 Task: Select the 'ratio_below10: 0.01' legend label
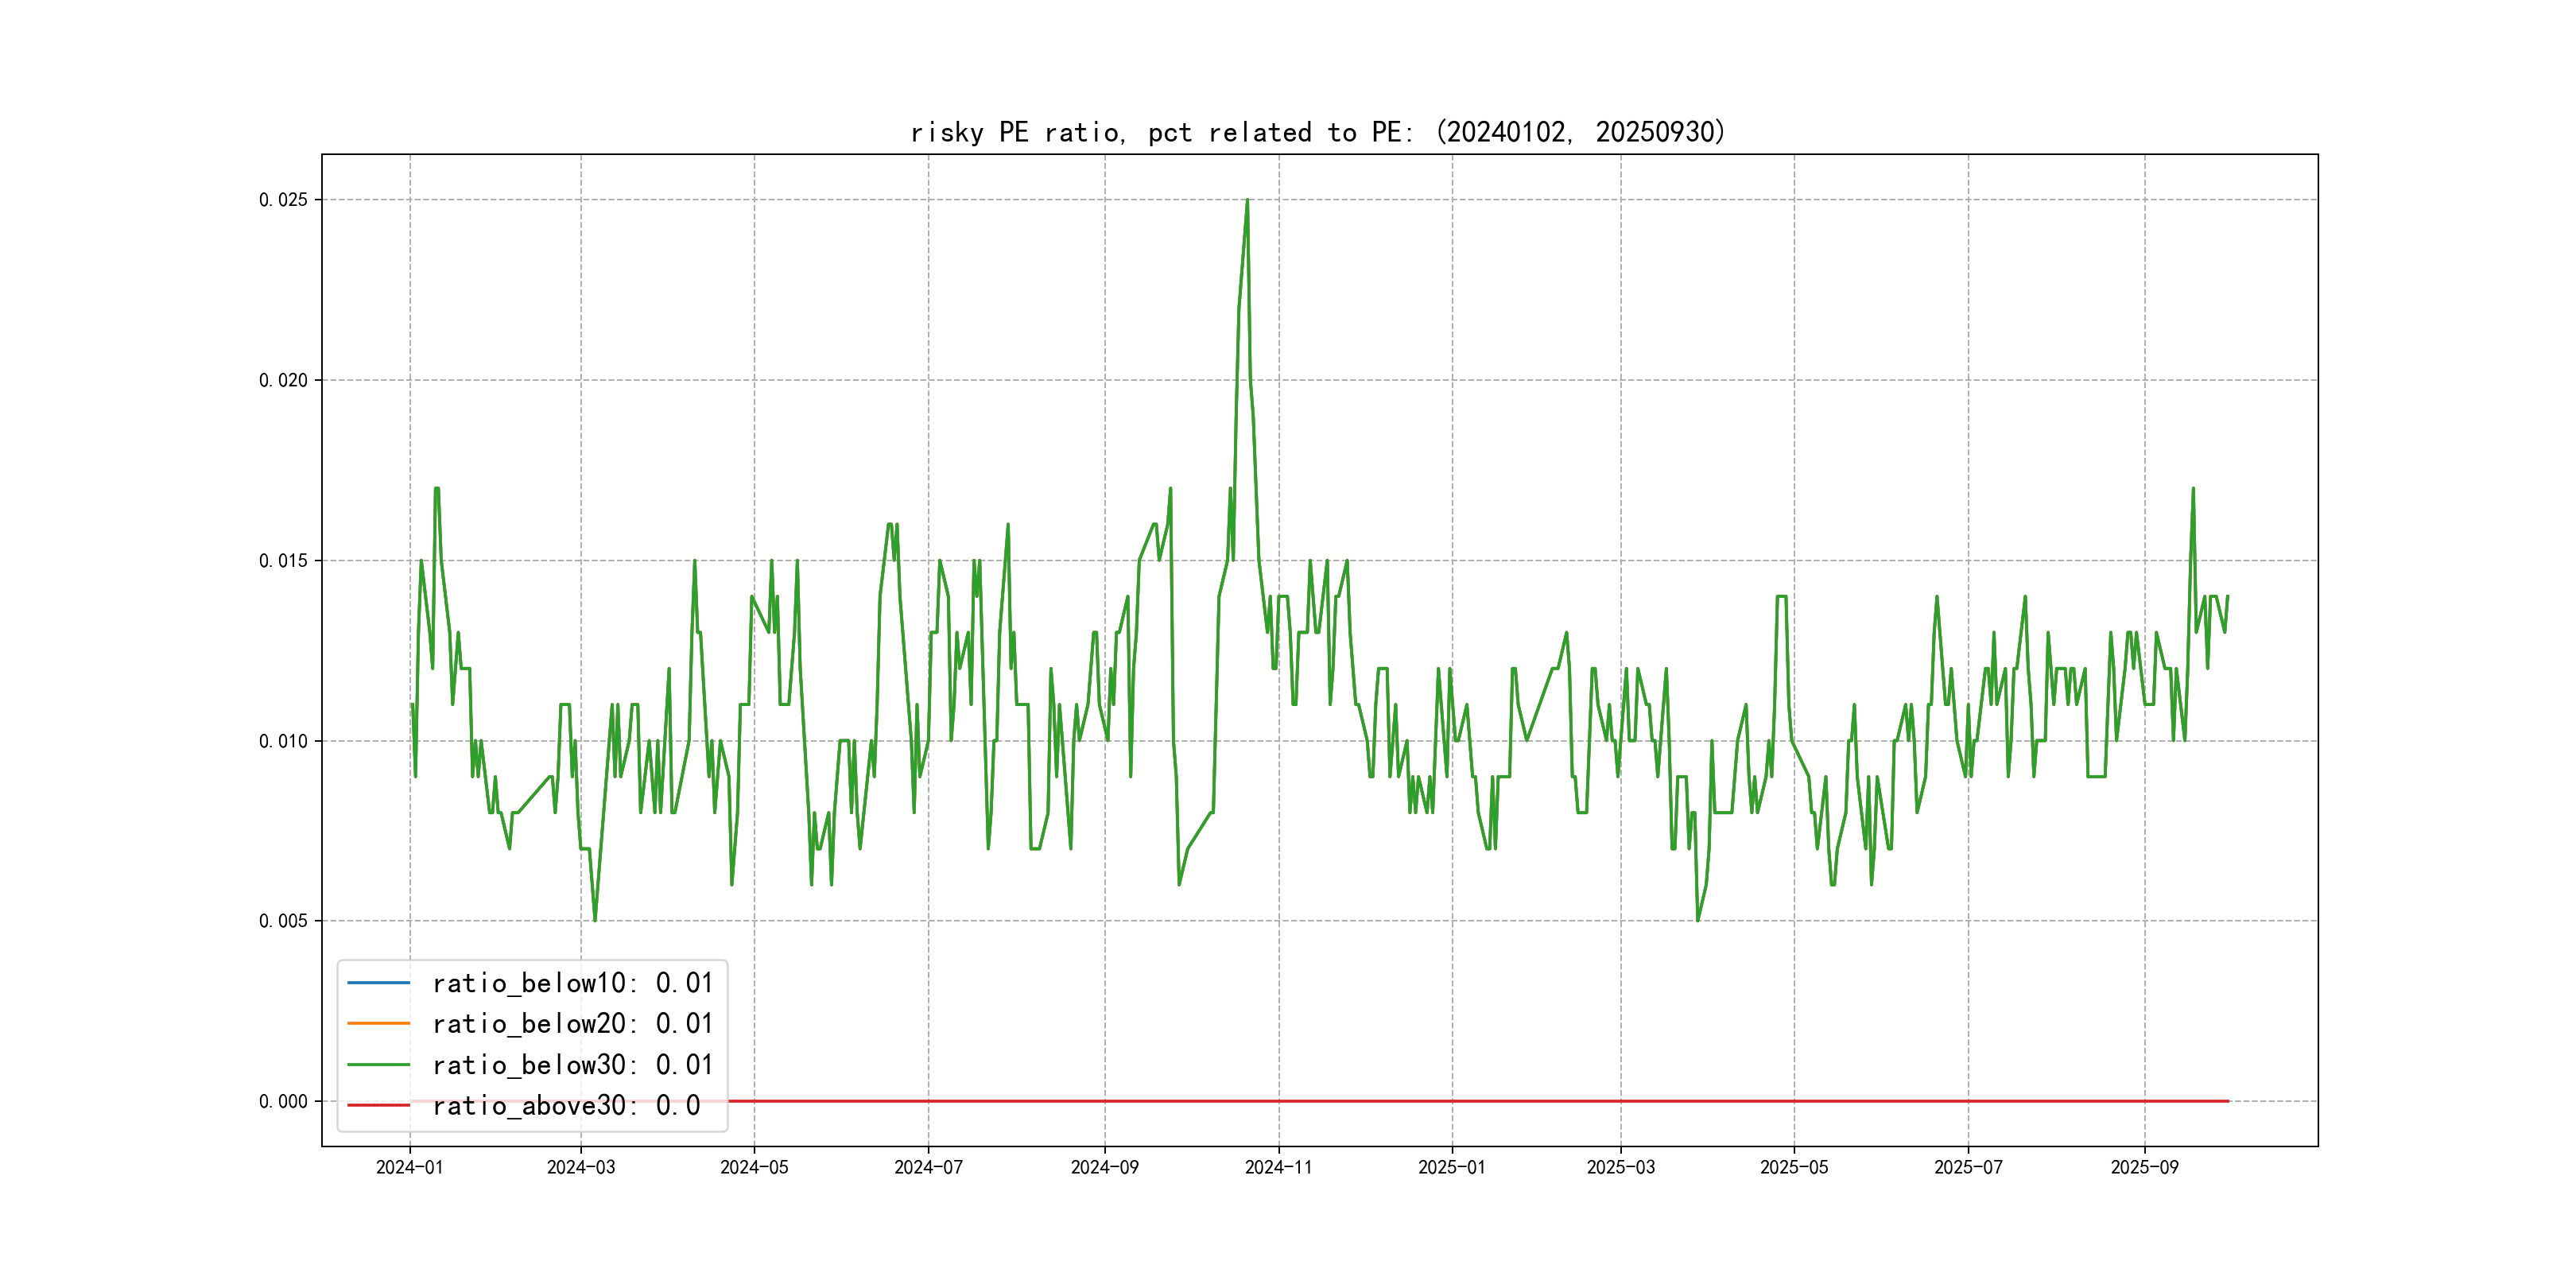pos(572,983)
